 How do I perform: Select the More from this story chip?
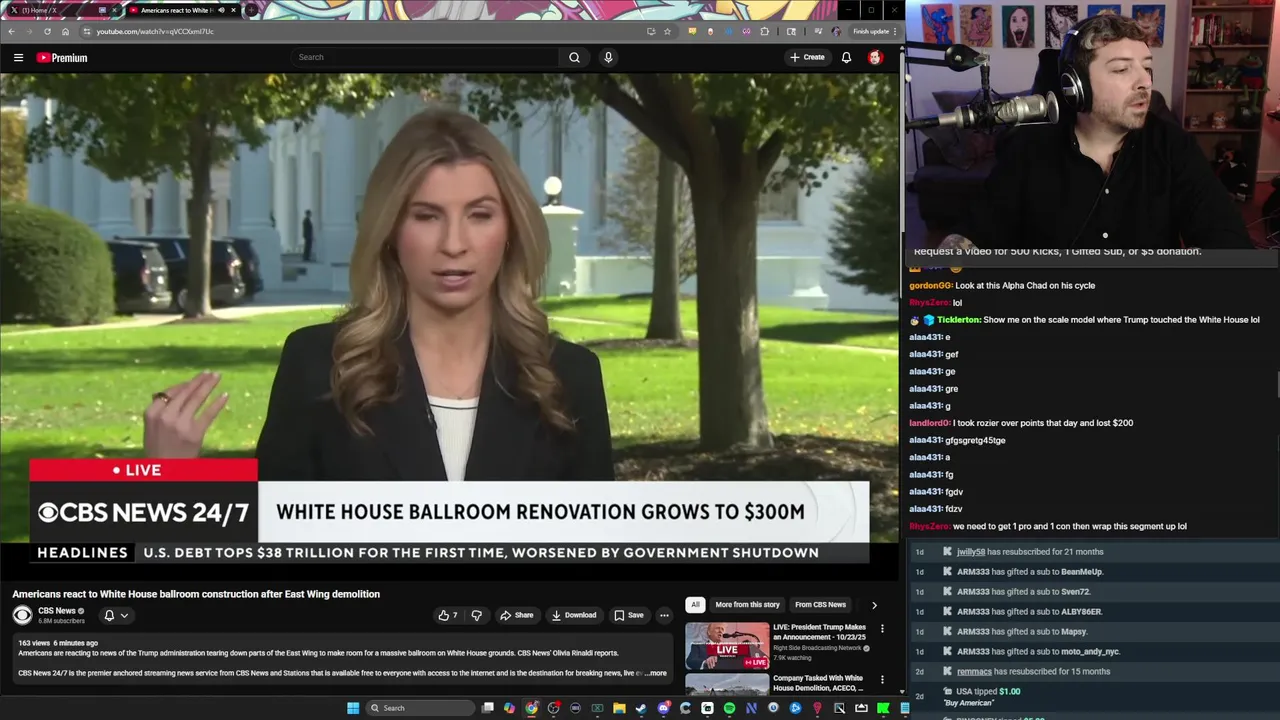[x=747, y=604]
